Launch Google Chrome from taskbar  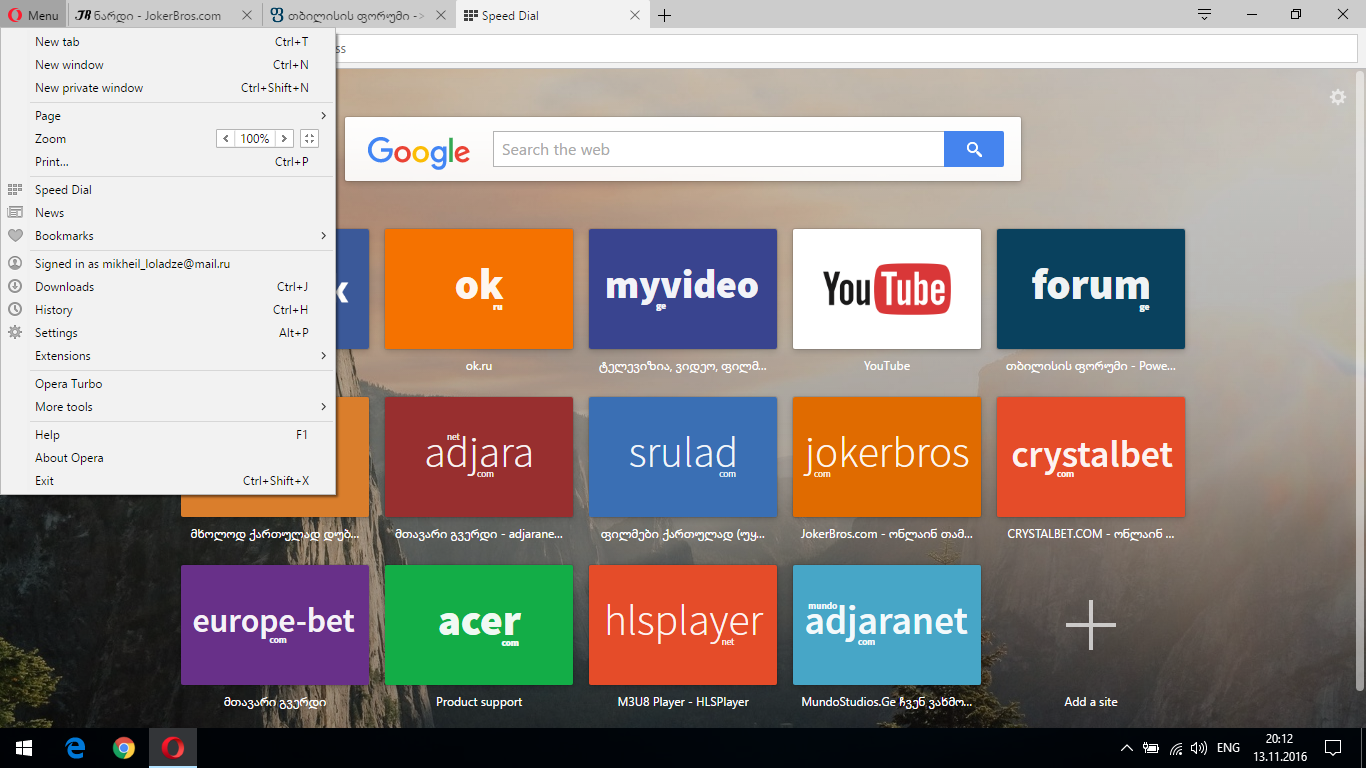click(x=124, y=748)
